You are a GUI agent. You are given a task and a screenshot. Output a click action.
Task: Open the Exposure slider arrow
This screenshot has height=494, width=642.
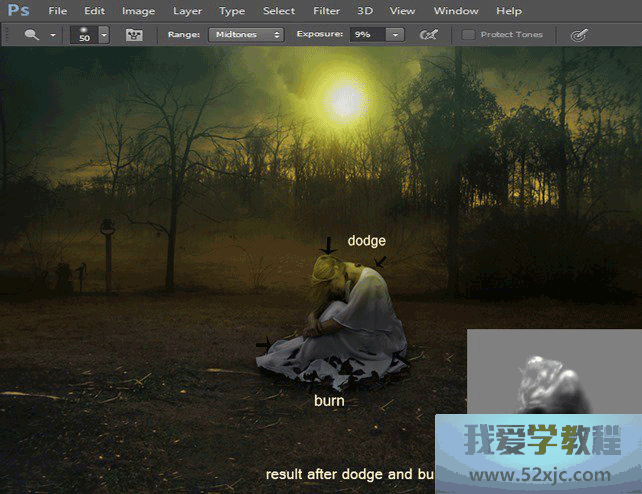[396, 35]
